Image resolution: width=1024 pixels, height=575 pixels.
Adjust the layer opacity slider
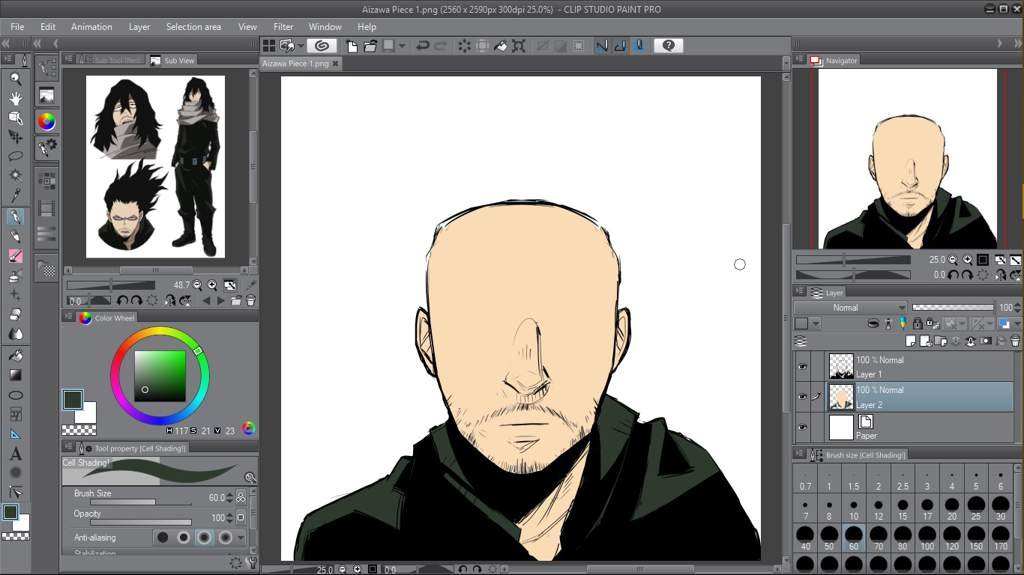[953, 307]
